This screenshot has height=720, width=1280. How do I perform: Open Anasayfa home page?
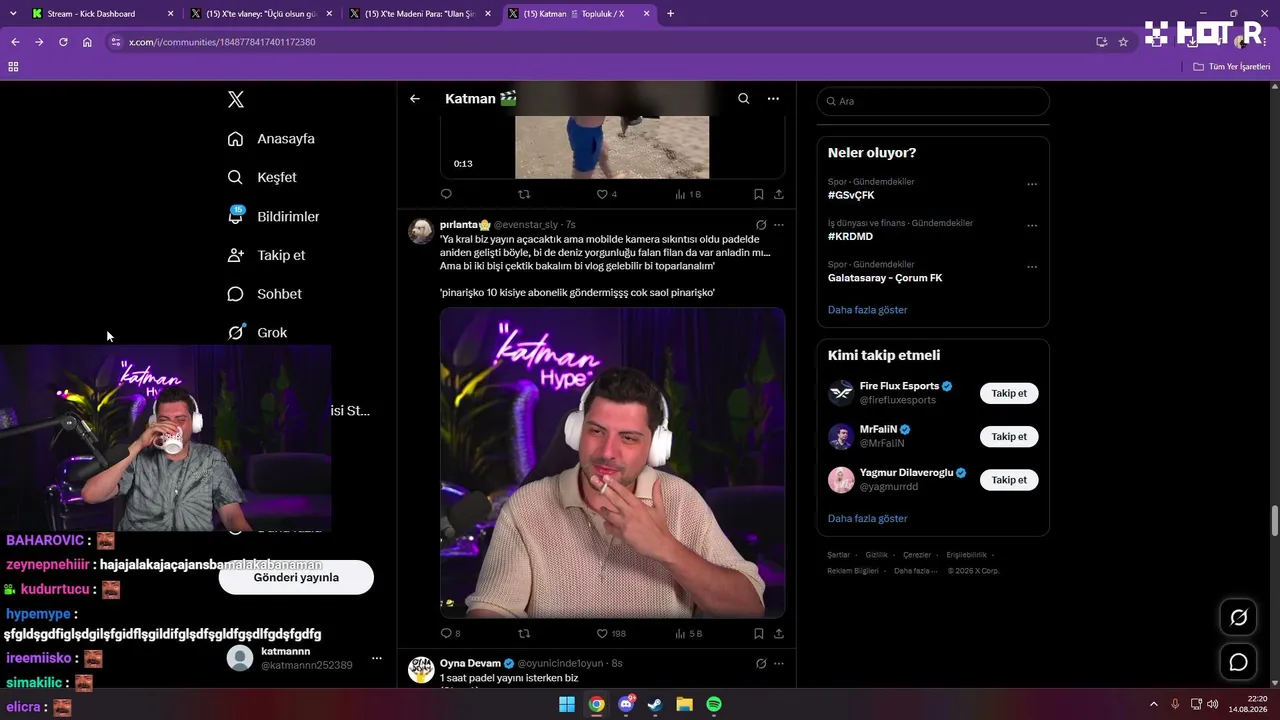click(x=271, y=139)
